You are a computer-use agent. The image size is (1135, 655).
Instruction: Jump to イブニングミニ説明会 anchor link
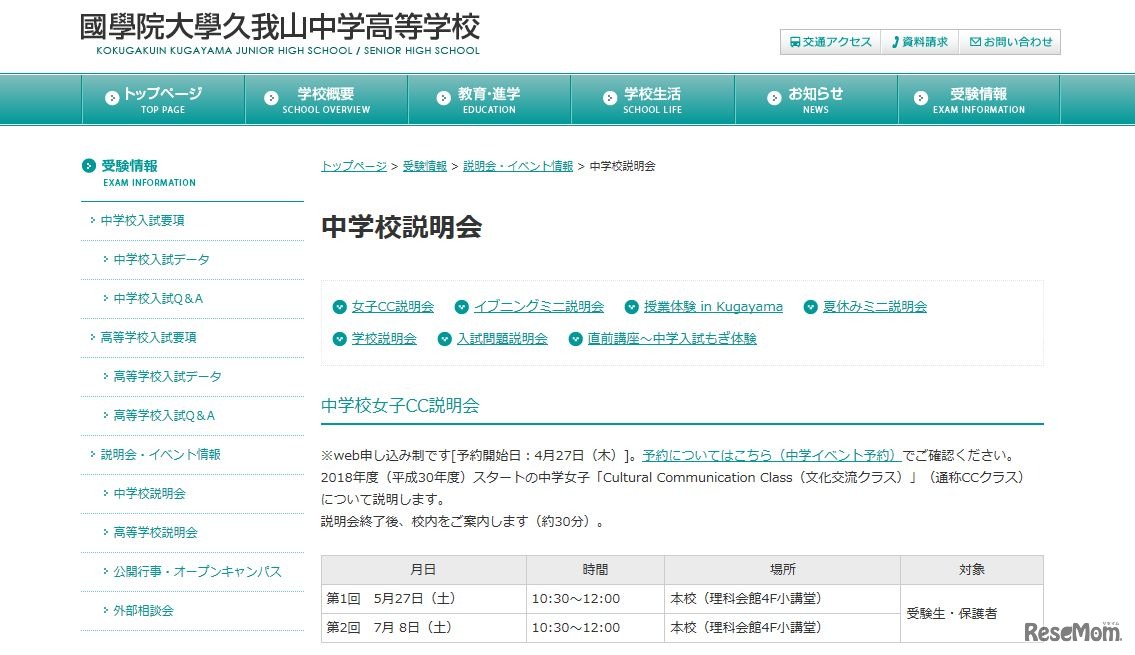(x=539, y=307)
